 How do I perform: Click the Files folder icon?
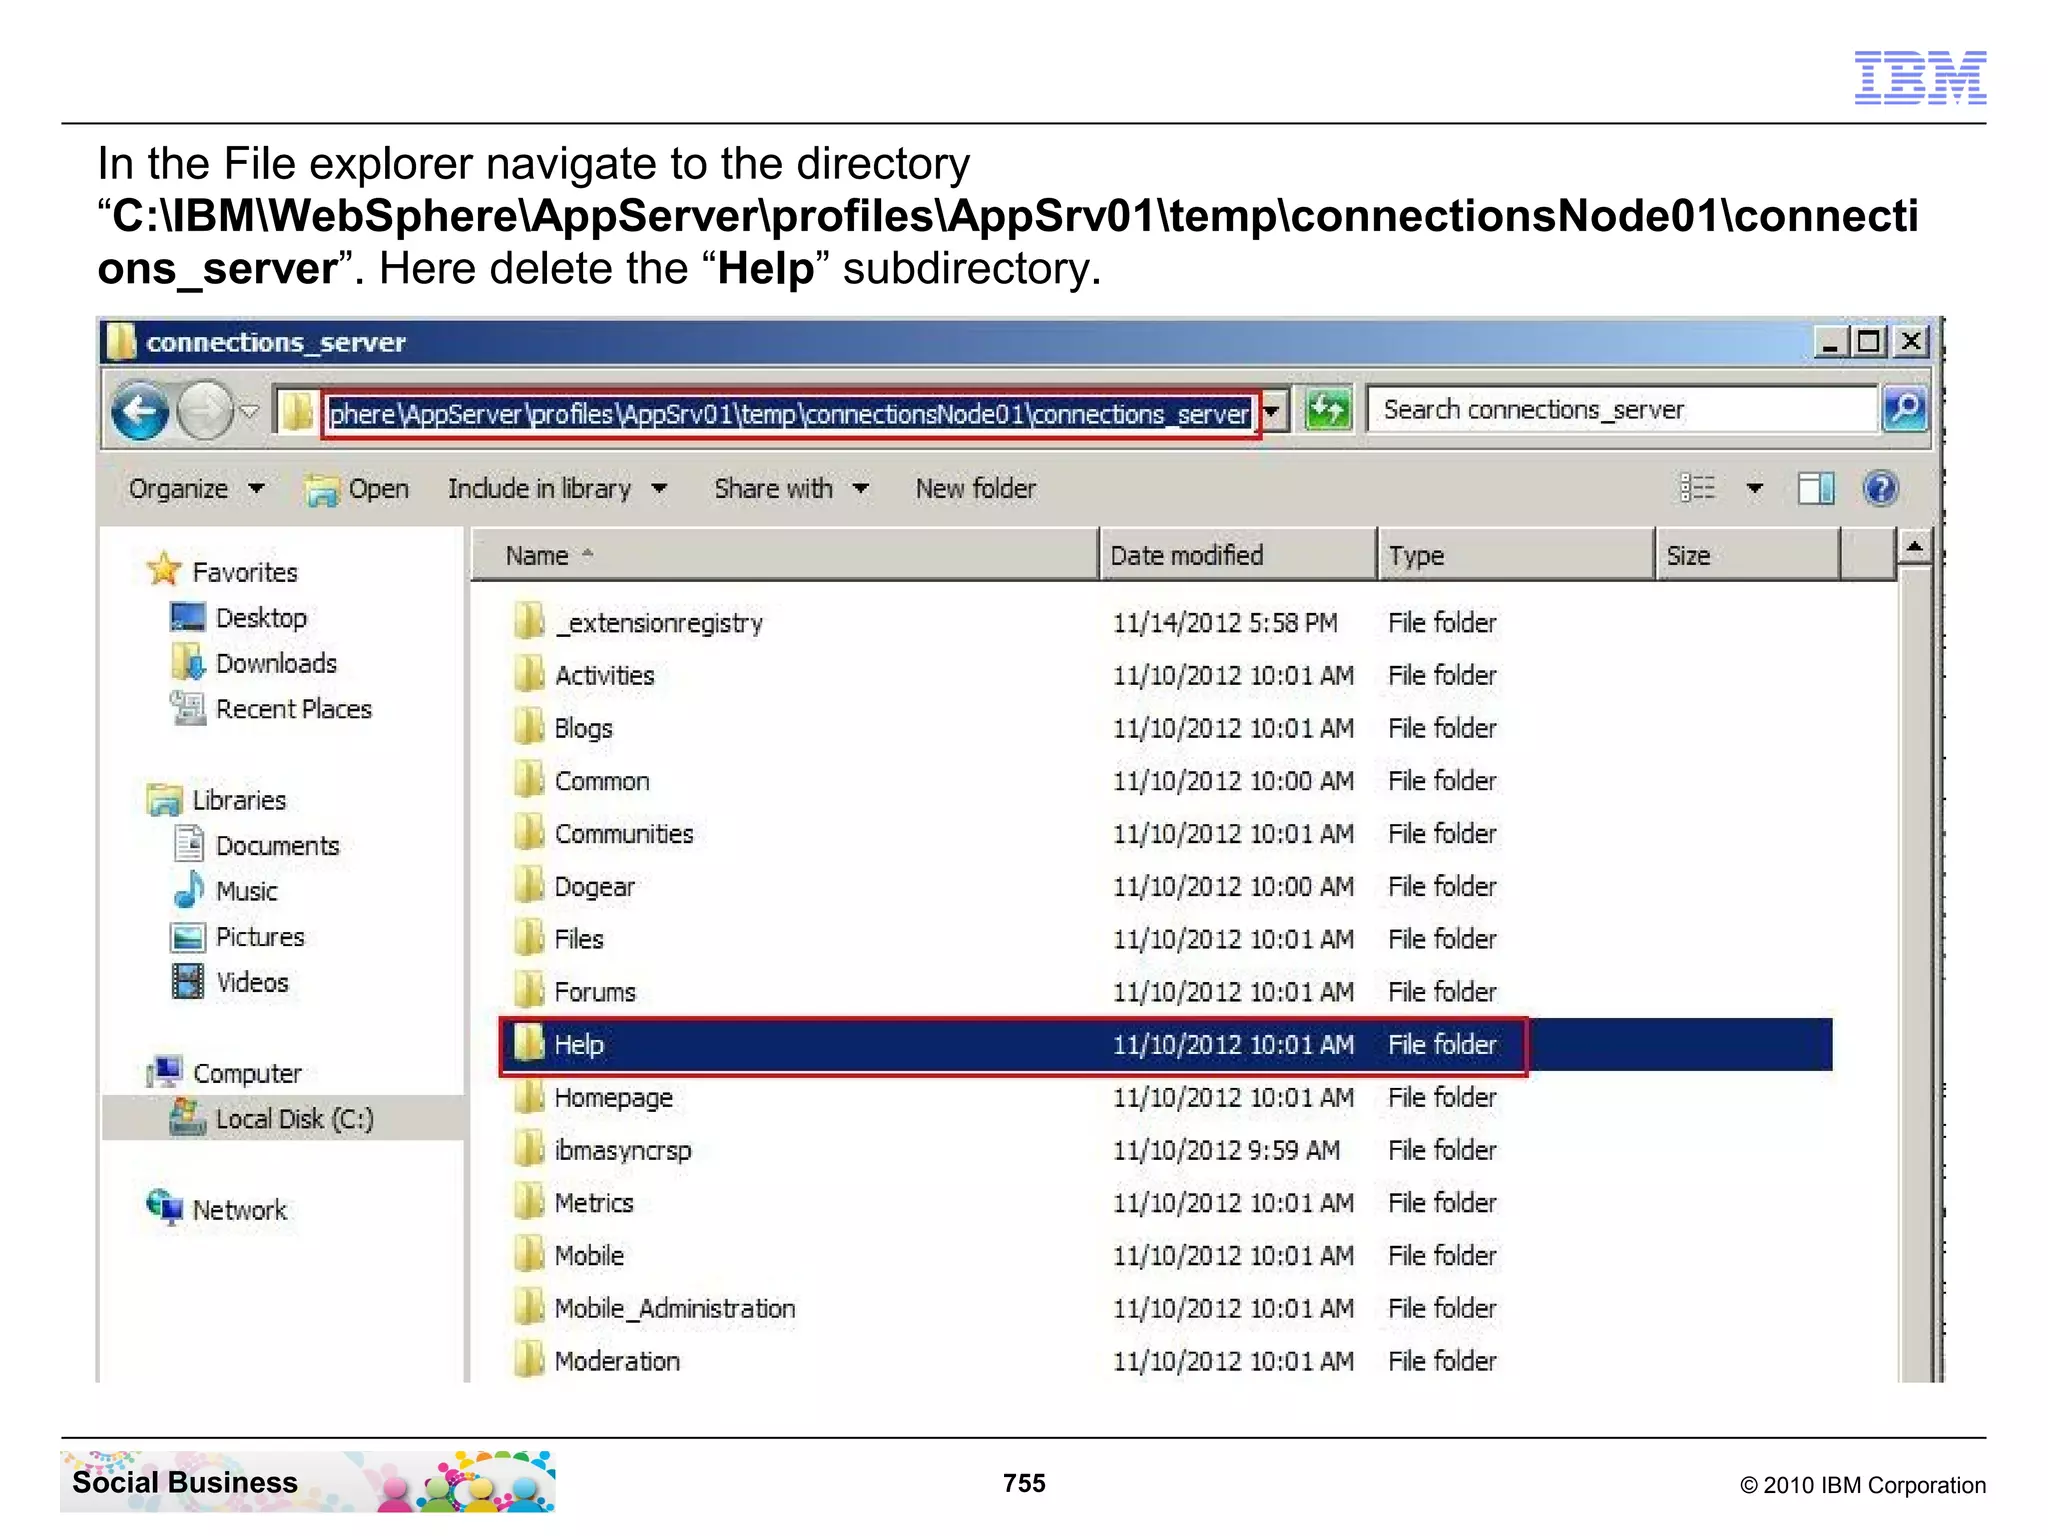529,938
